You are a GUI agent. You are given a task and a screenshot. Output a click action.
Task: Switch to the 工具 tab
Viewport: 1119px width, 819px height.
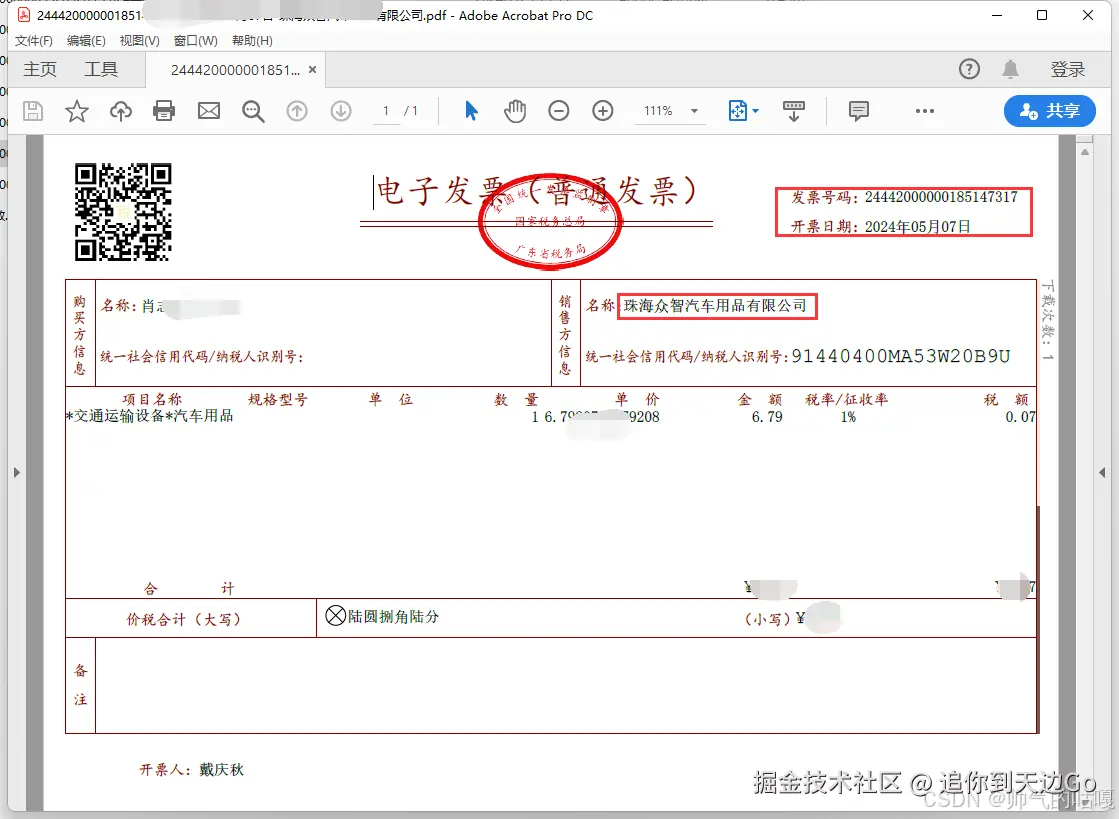[x=101, y=69]
